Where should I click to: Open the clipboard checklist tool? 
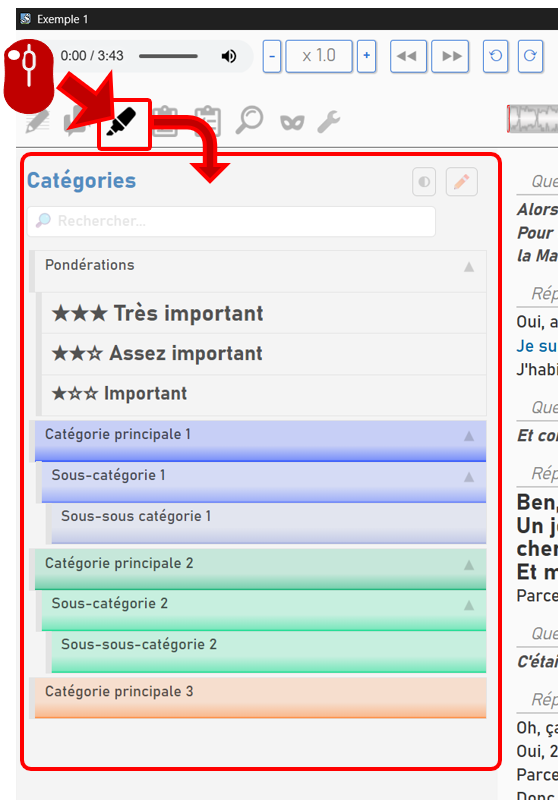(x=208, y=121)
